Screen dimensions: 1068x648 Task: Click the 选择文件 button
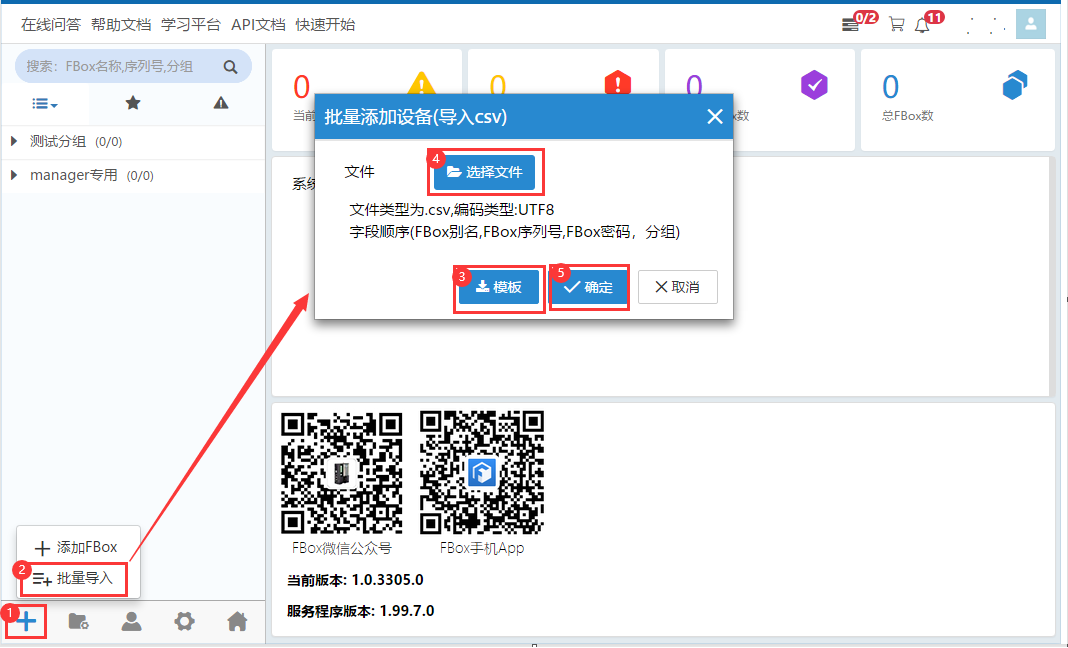(484, 172)
